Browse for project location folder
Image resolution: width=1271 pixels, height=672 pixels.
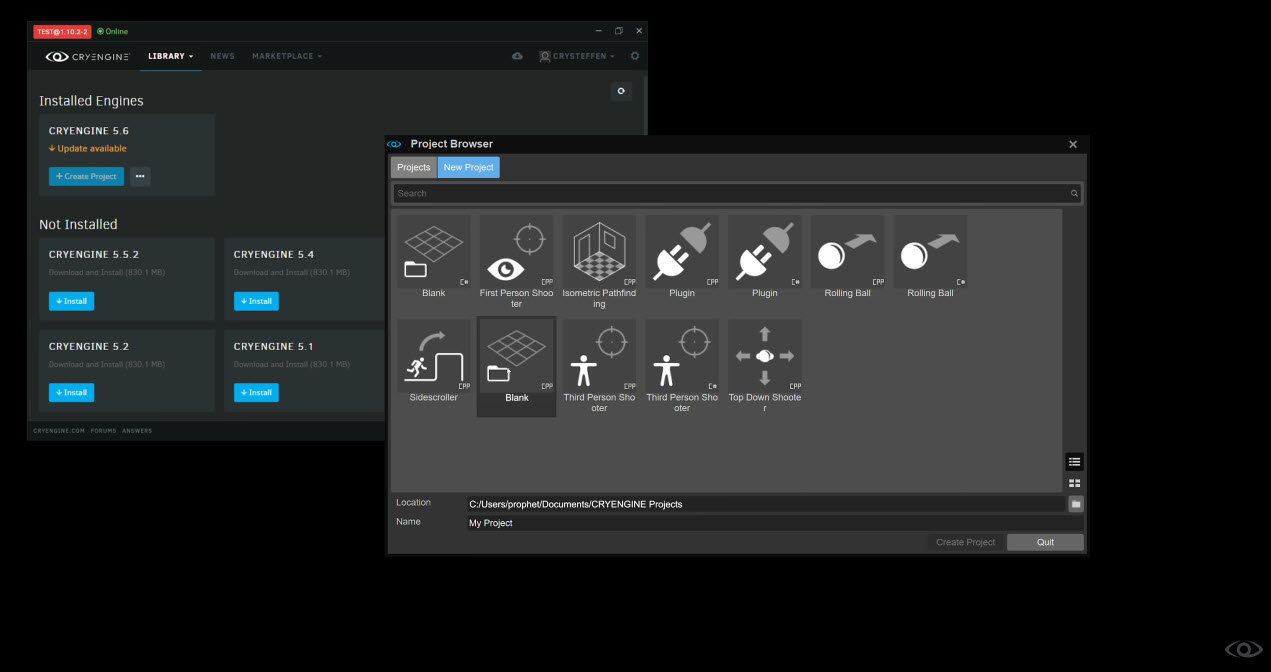tap(1076, 504)
